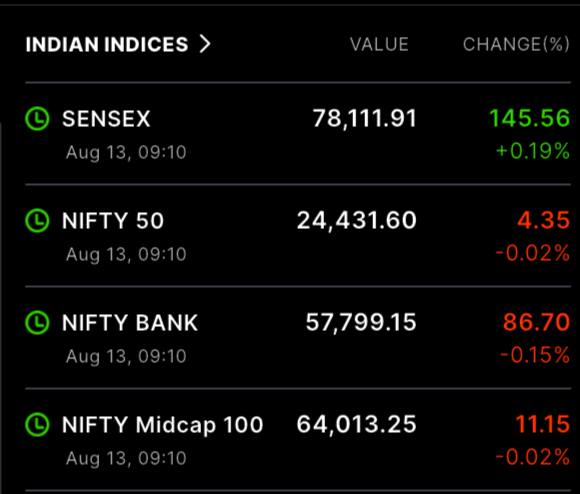Expand Indian Indices with the chevron arrow
The height and width of the screenshot is (494, 580).
pyautogui.click(x=205, y=44)
